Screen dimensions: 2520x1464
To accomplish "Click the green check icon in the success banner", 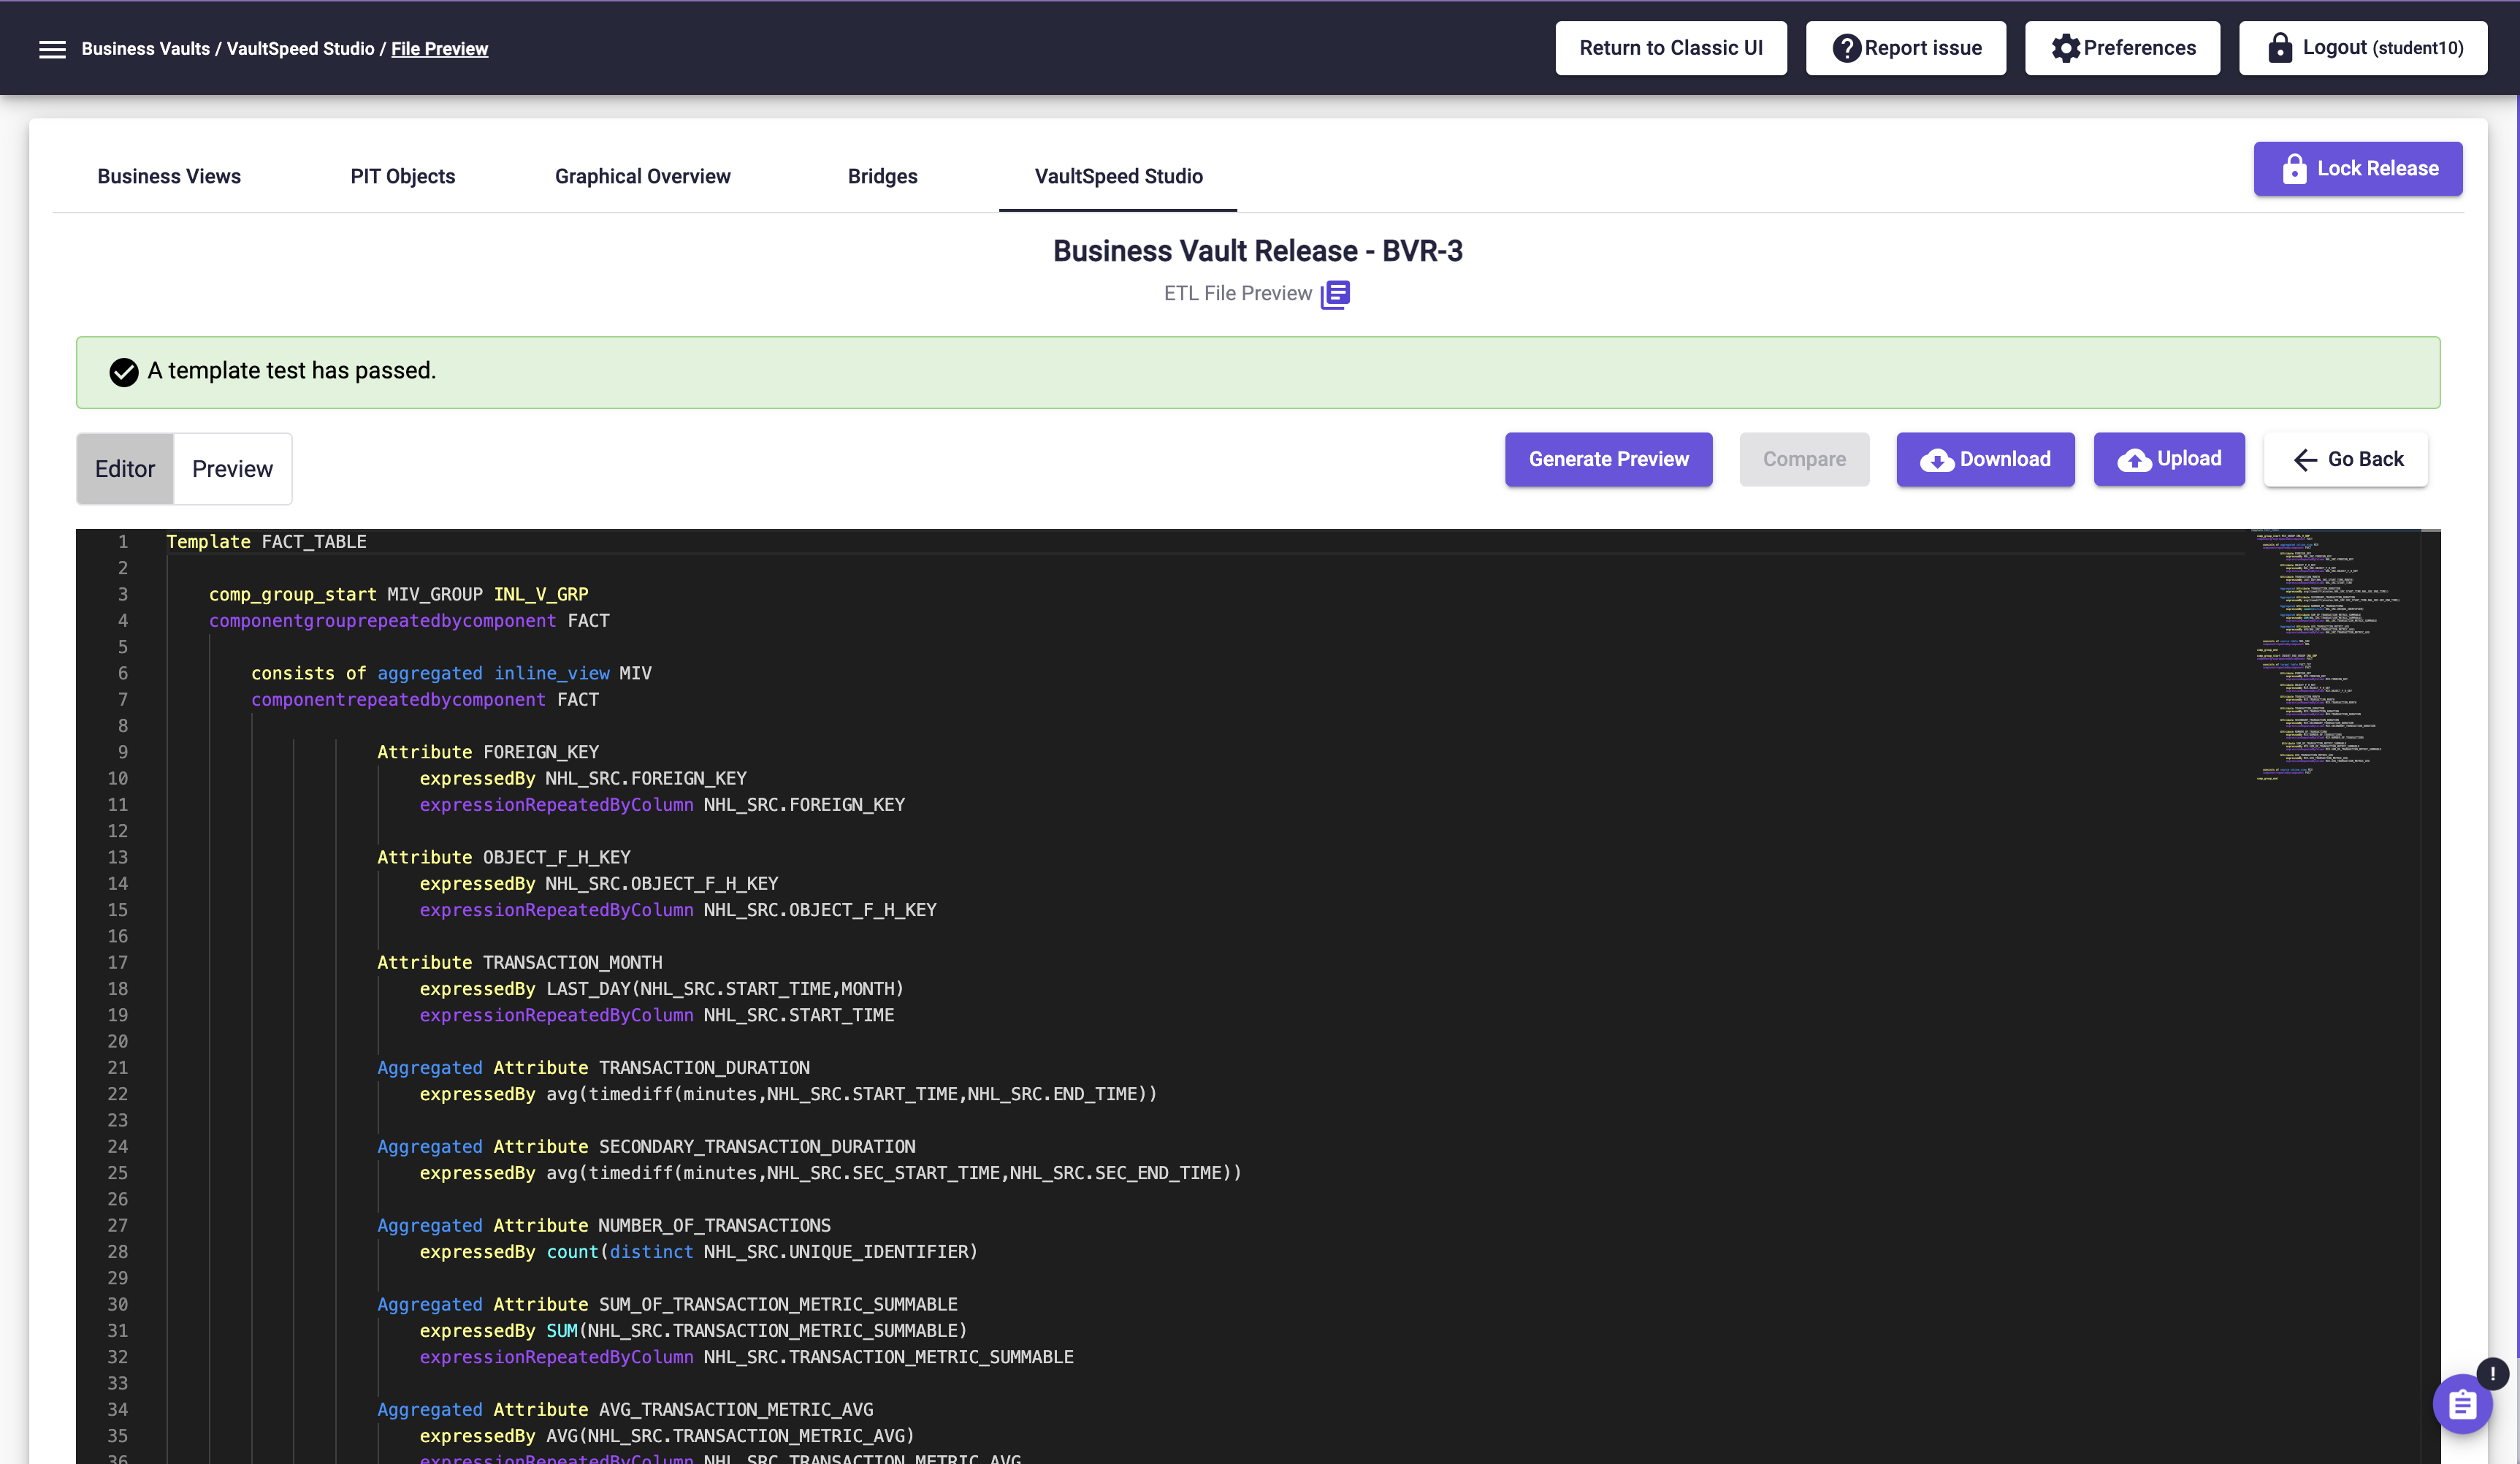I will point(124,372).
